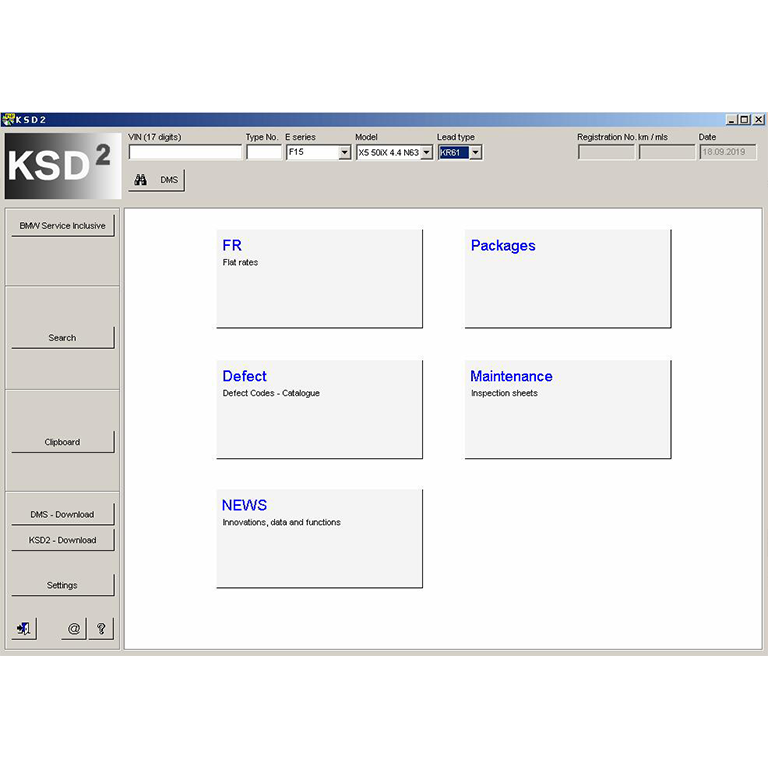
Task: Select the X5 50iX 4.4 N63 model value
Action: [389, 152]
